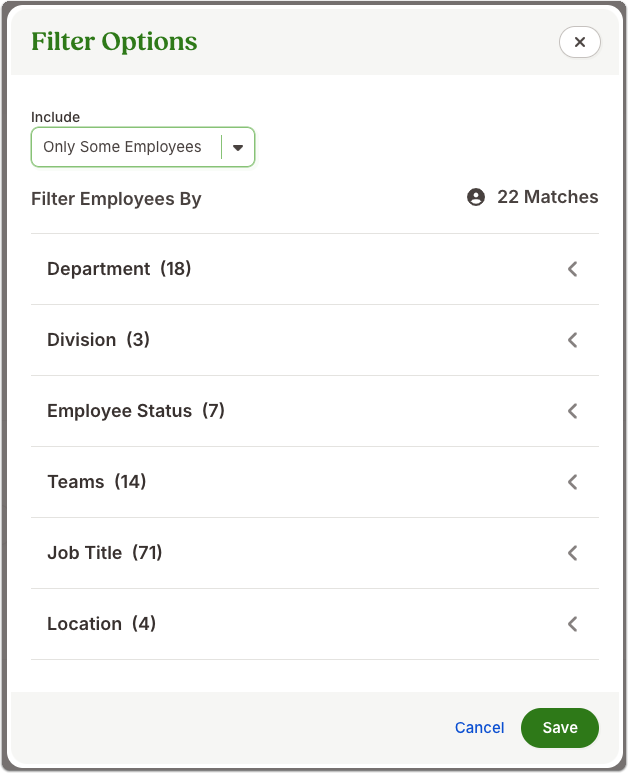Image resolution: width=628 pixels, height=773 pixels.
Task: Click the Filter Options title
Action: click(114, 41)
